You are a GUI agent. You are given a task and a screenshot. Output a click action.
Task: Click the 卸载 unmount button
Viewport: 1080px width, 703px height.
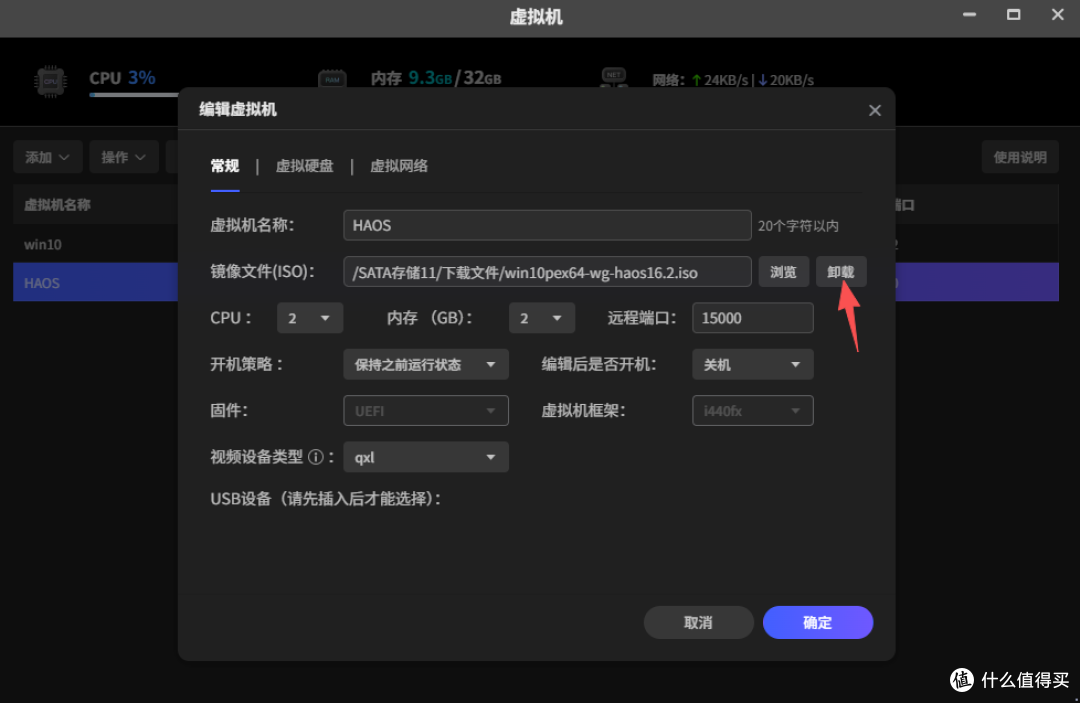tap(841, 272)
